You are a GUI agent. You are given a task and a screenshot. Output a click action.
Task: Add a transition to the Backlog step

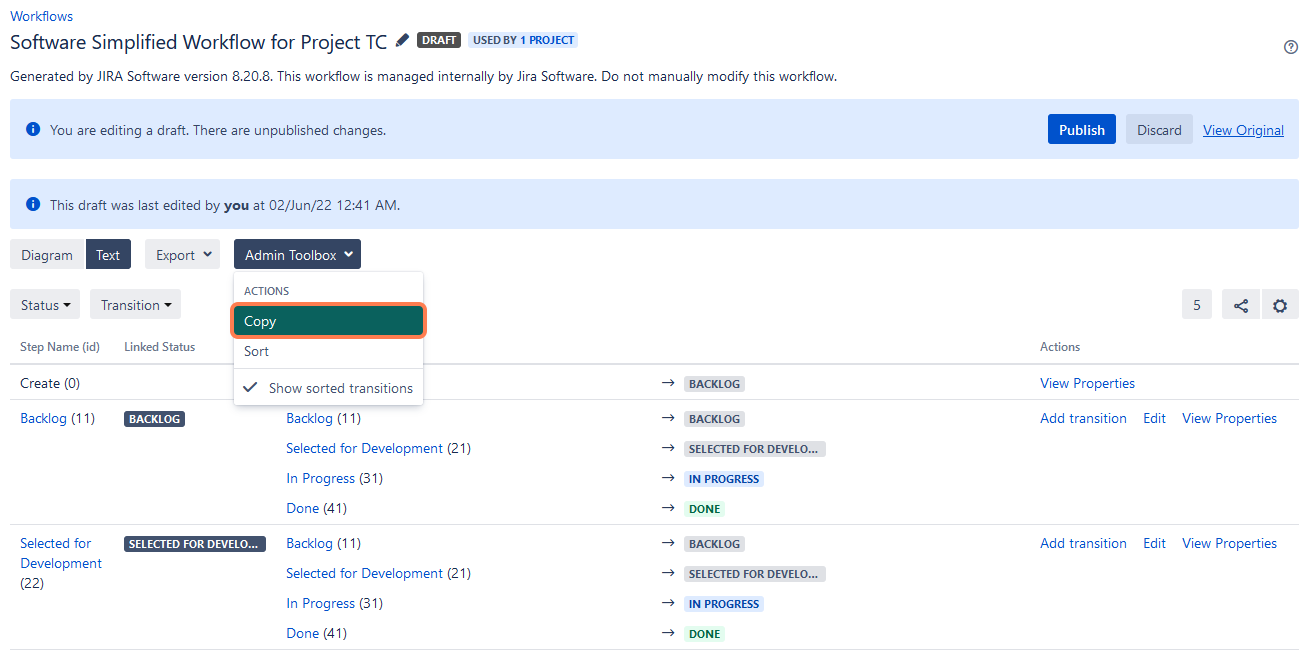[x=1083, y=418]
